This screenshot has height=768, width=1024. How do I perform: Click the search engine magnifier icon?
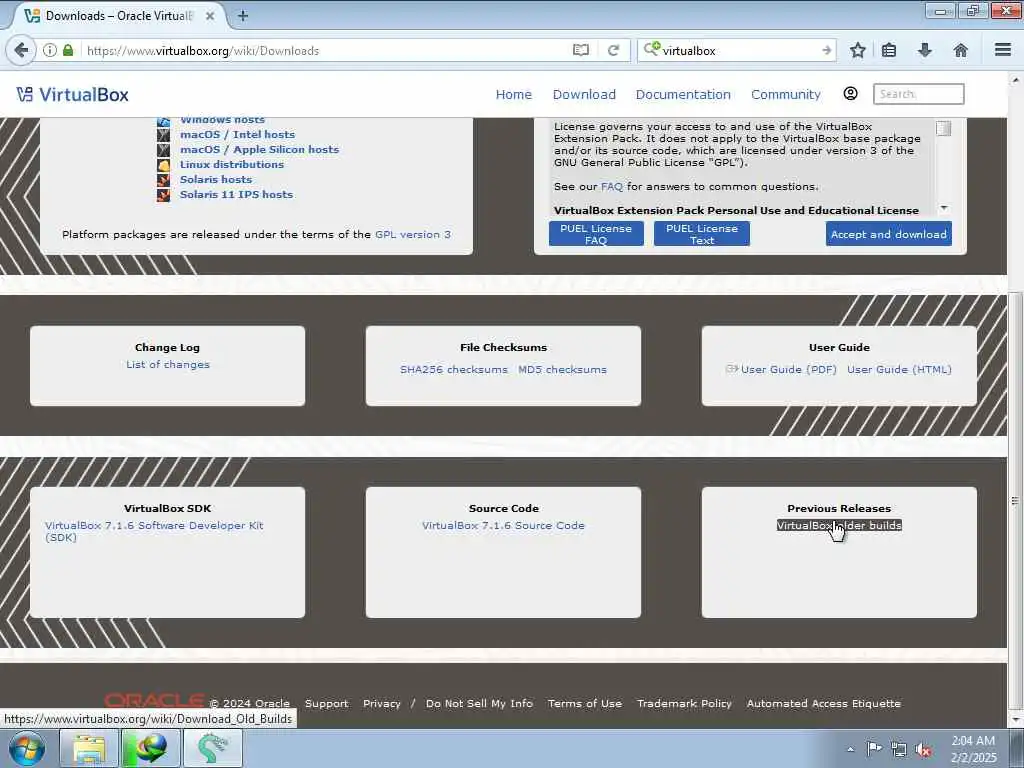pyautogui.click(x=652, y=49)
